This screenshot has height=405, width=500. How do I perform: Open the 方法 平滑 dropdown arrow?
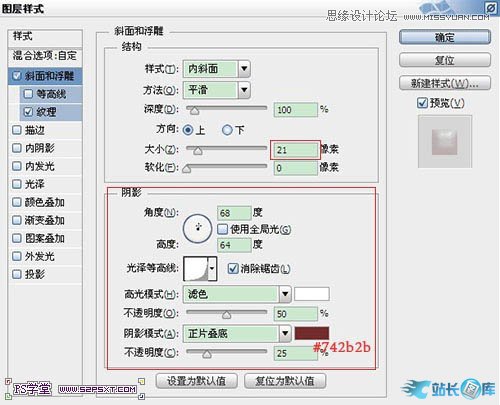[244, 90]
